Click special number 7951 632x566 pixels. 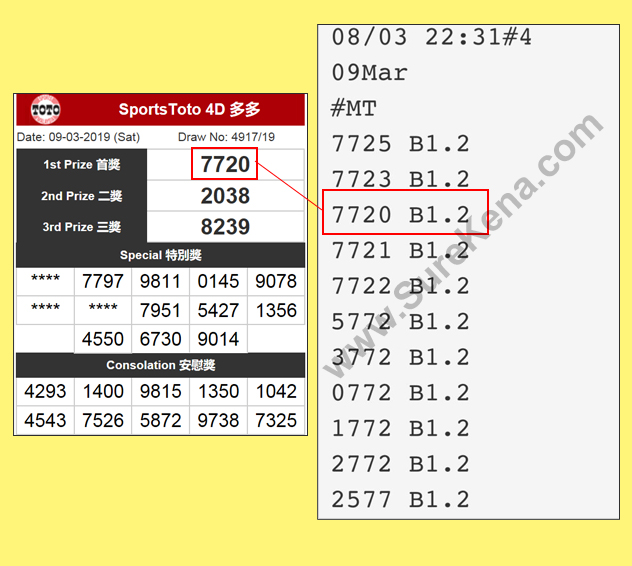pos(160,310)
